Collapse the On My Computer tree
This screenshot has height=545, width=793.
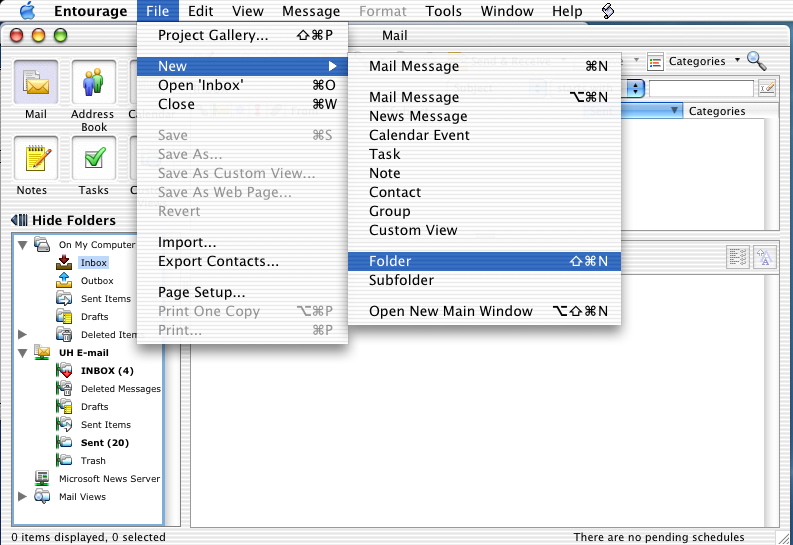22,245
